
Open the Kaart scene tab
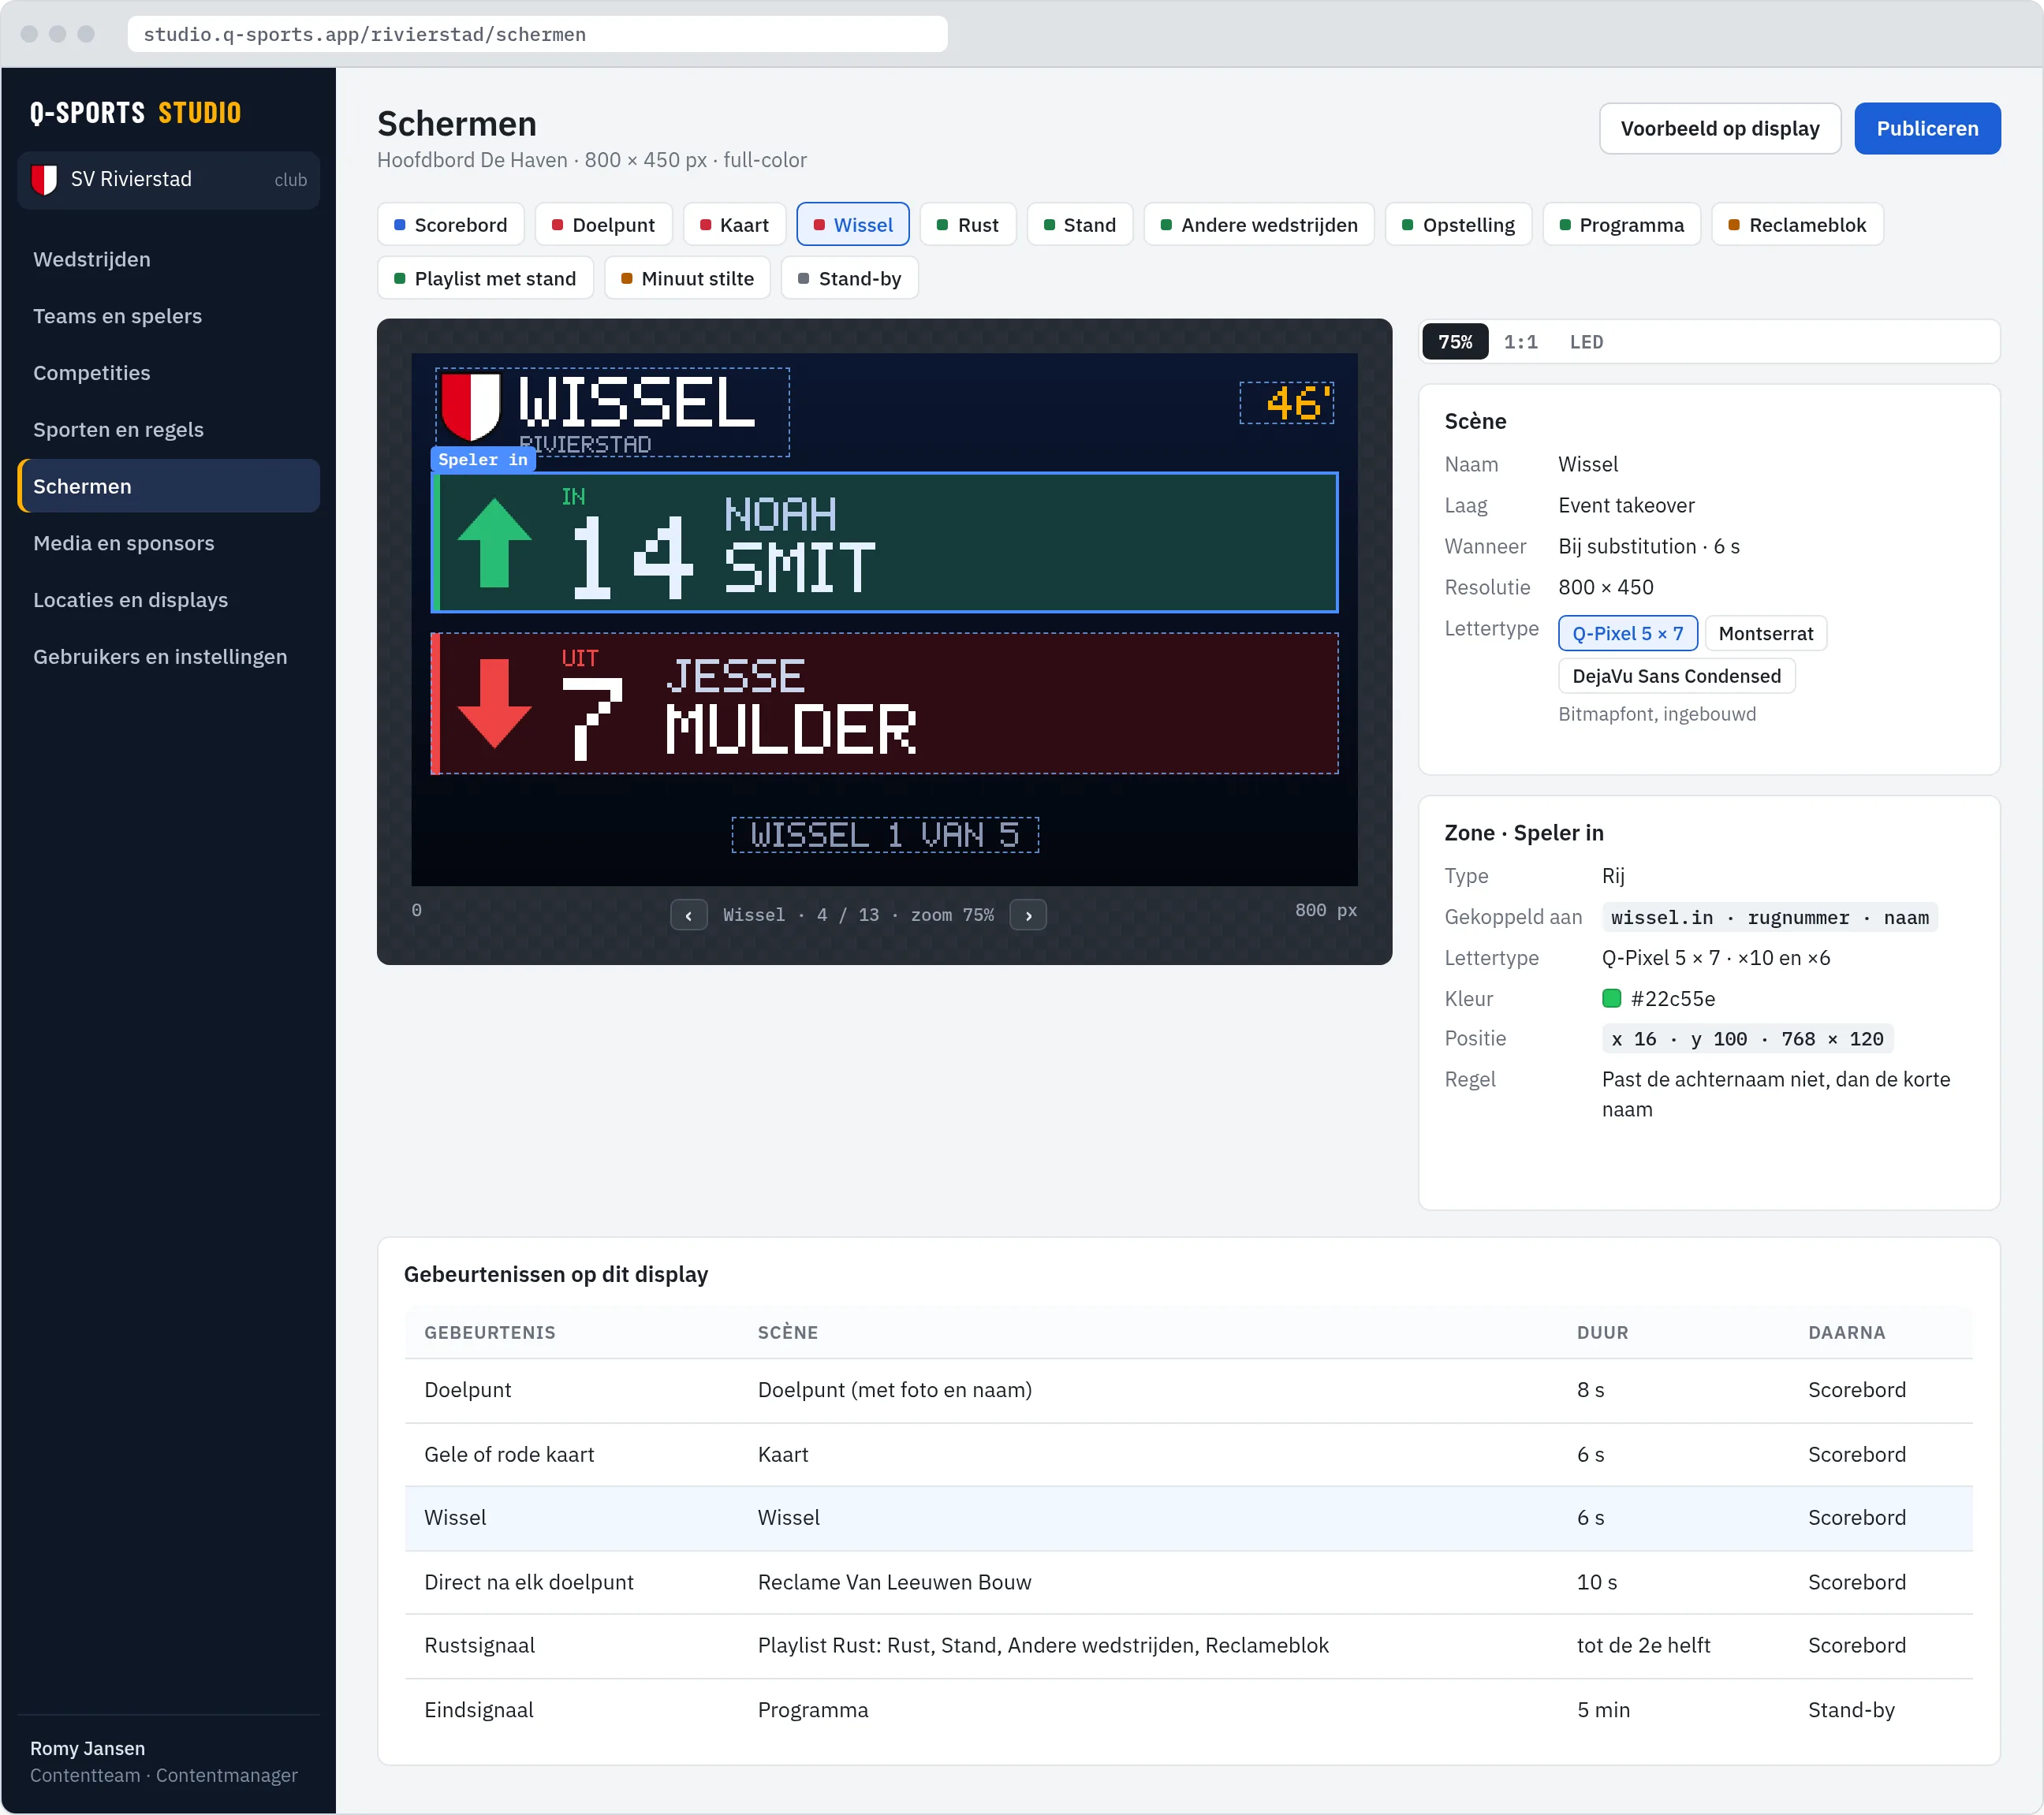(734, 225)
